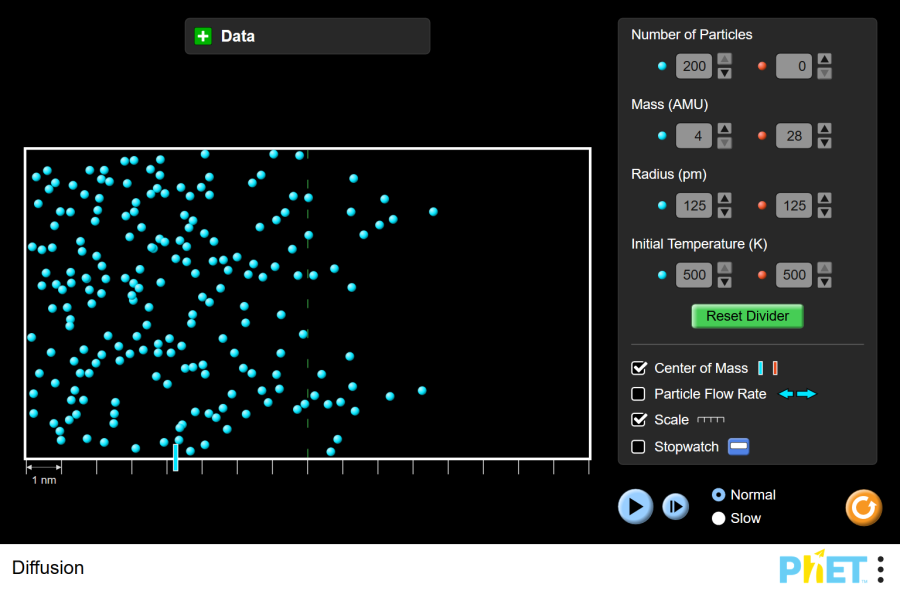
Task: Uncheck the Center of Mass checkbox
Action: (x=639, y=368)
